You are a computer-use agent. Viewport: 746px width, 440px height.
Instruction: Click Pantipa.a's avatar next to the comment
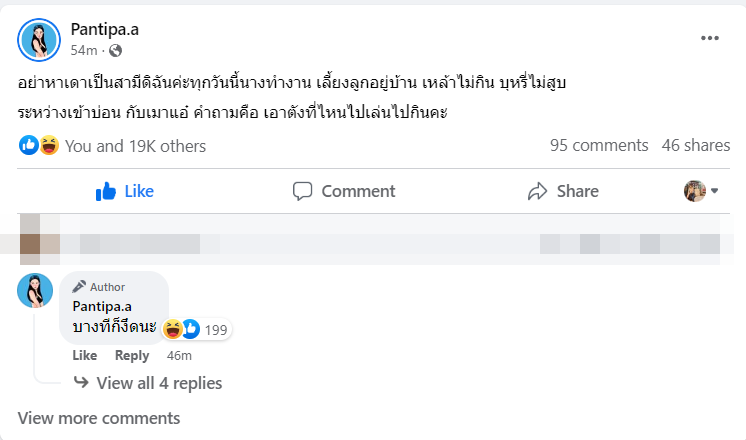(35, 290)
